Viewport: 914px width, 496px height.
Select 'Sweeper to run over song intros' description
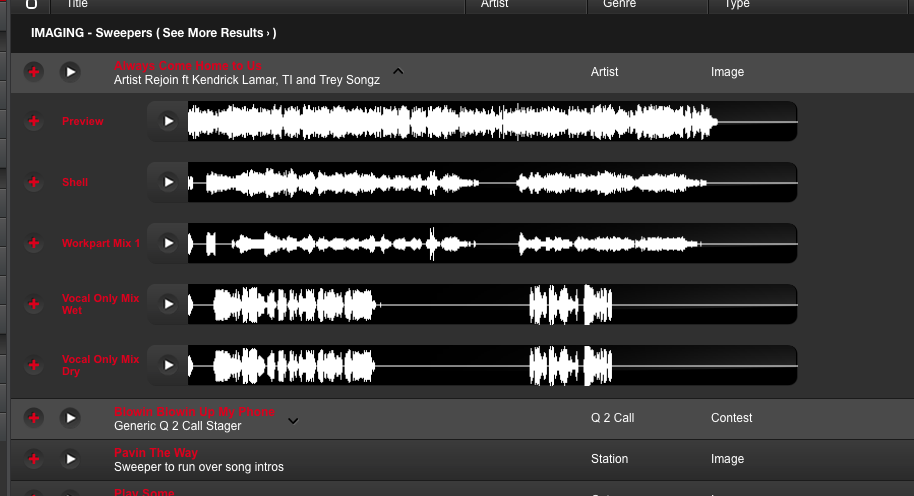pyautogui.click(x=199, y=467)
